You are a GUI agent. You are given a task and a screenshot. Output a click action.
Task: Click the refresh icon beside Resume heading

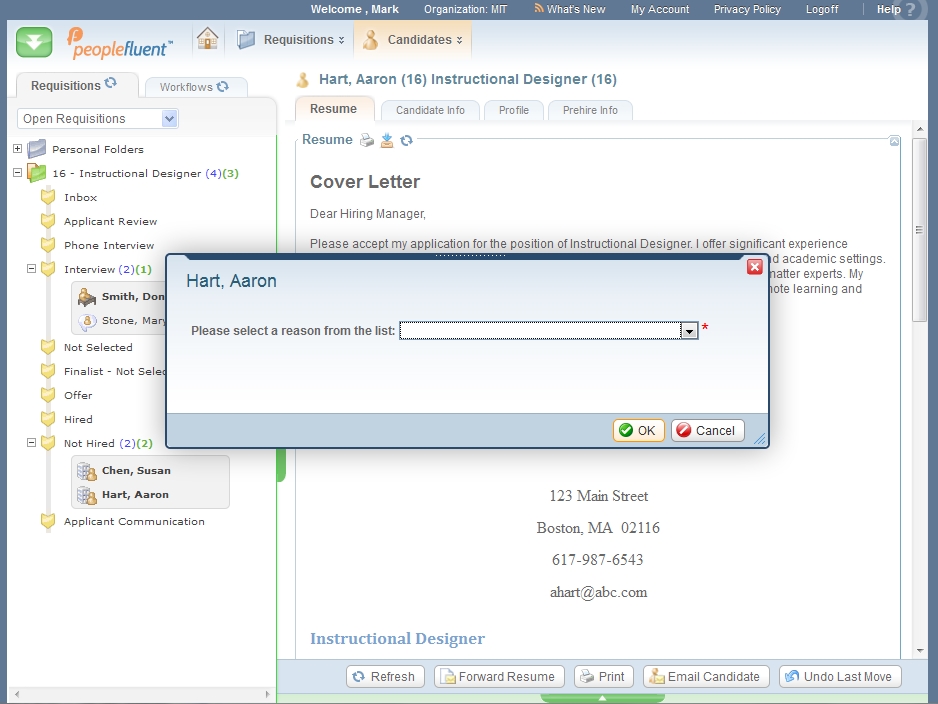406,140
